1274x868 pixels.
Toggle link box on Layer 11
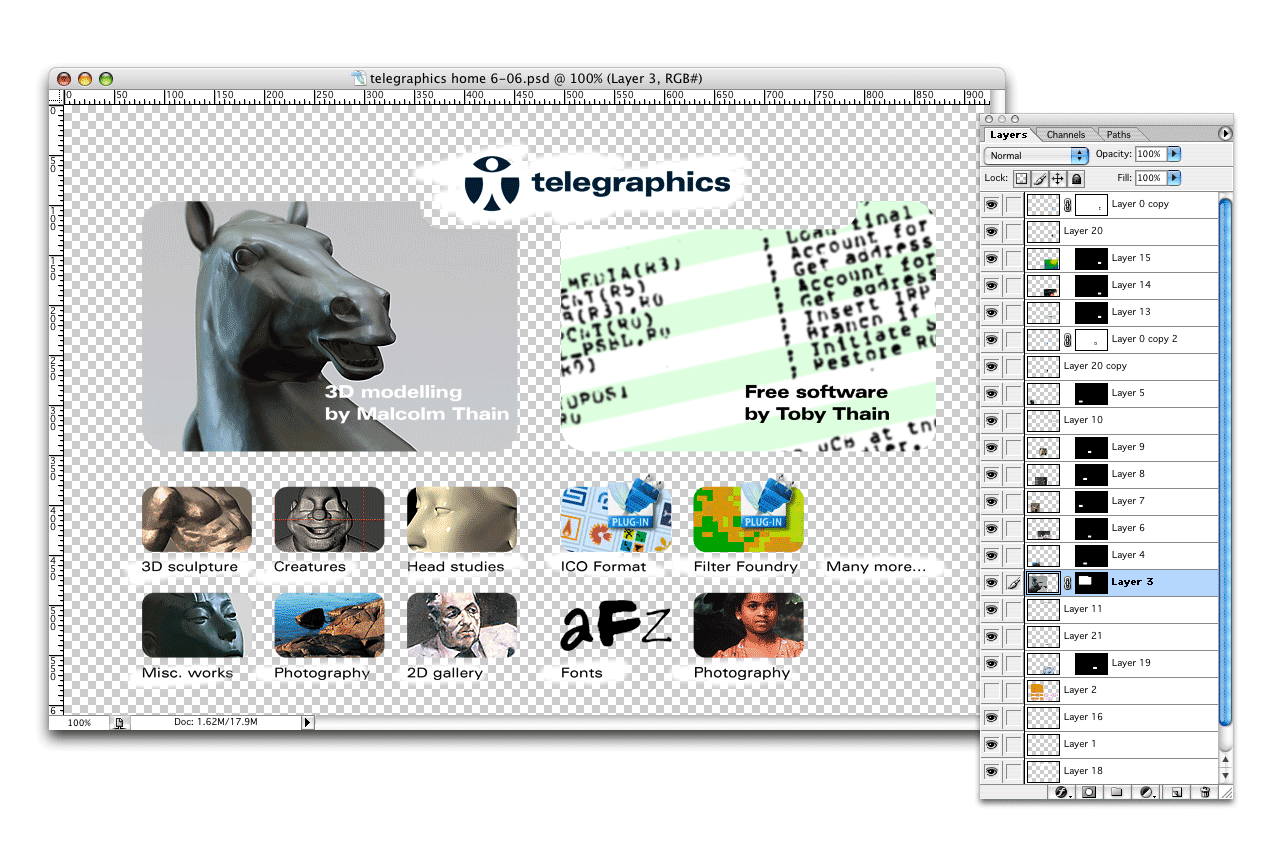(x=1014, y=609)
